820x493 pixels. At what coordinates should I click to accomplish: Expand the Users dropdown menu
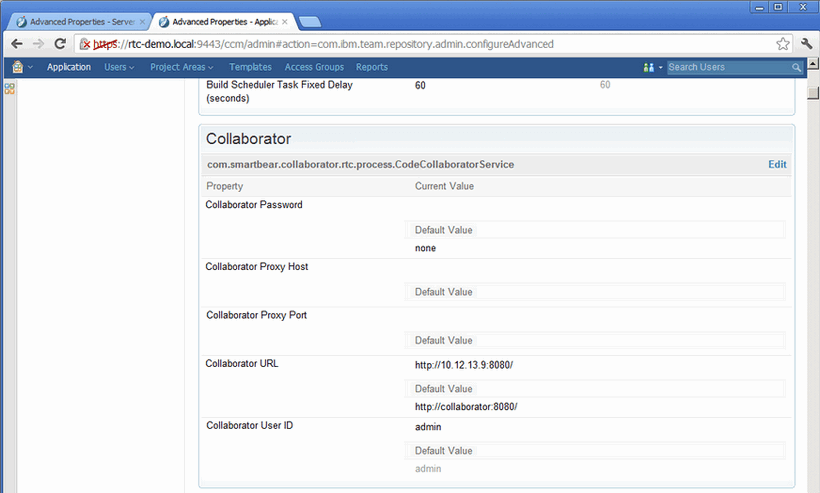click(119, 67)
